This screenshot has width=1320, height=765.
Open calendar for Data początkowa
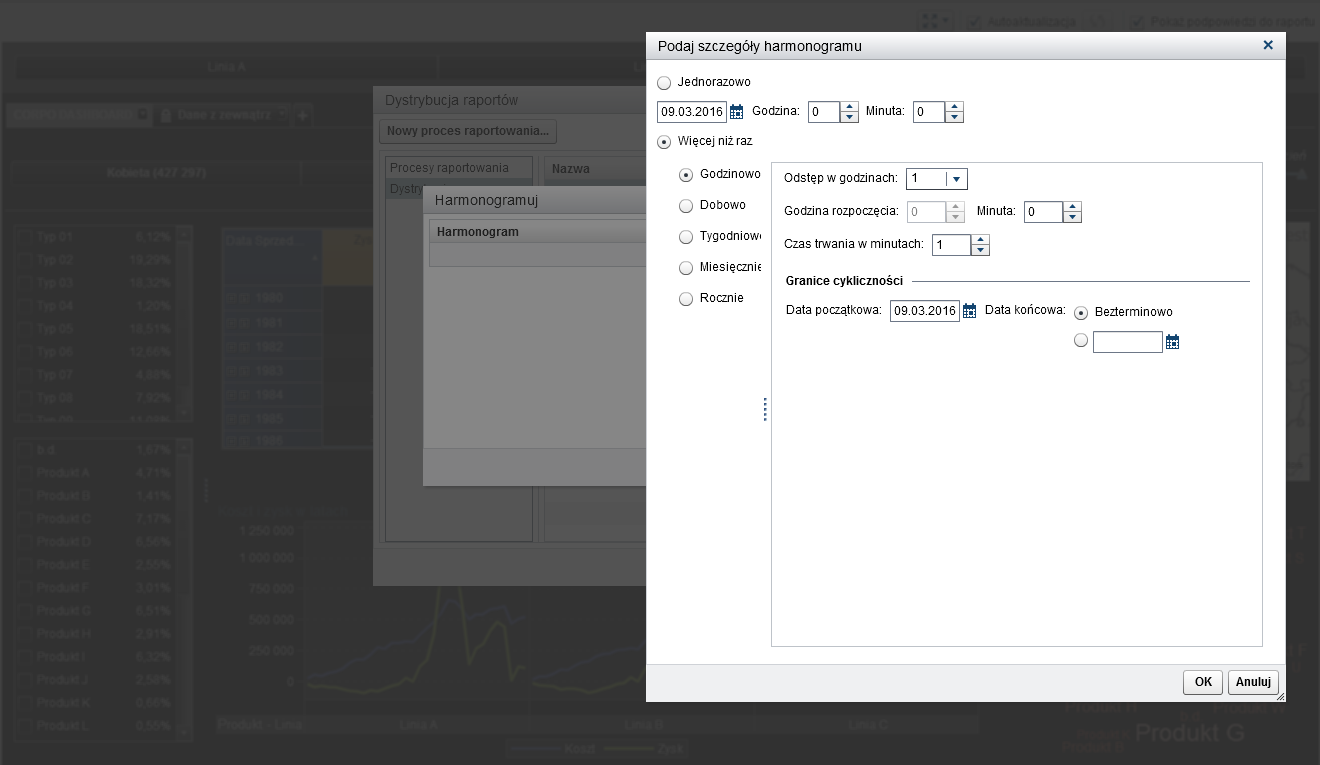click(x=969, y=311)
